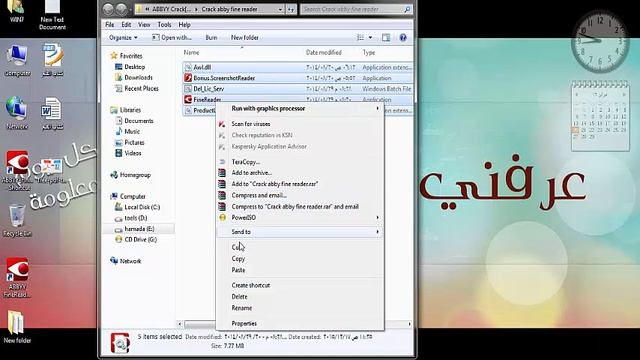This screenshot has height=360, width=640.
Task: Open the Edit menu
Action: click(x=126, y=24)
